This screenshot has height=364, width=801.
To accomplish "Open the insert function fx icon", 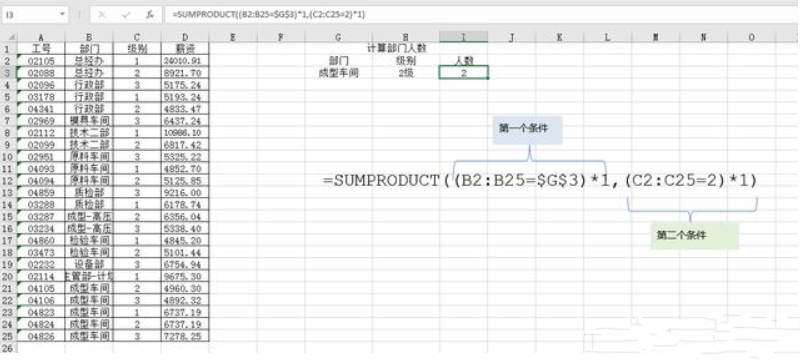I will pos(149,15).
